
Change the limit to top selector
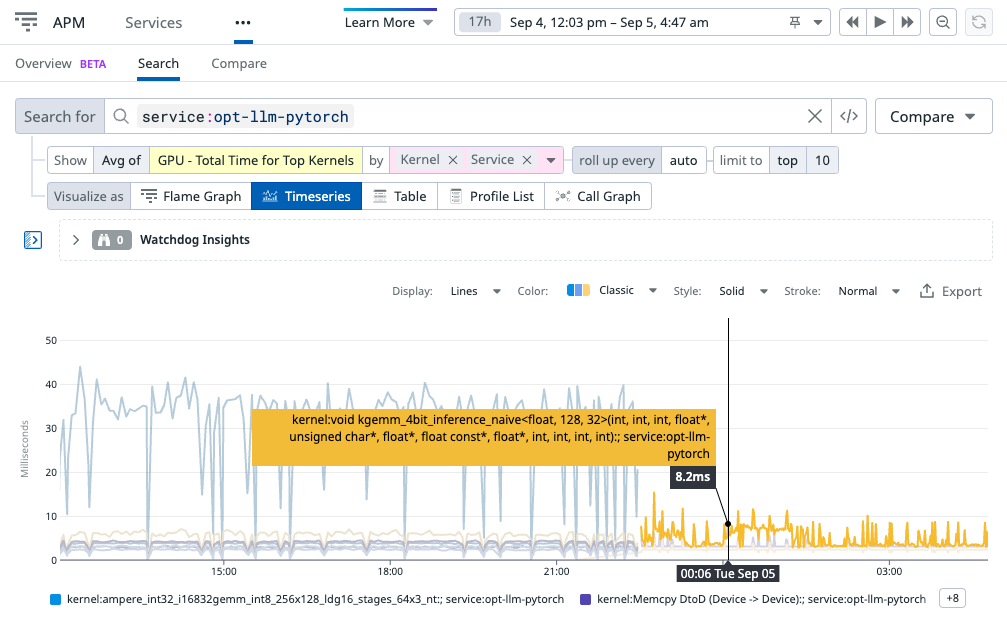(x=787, y=160)
